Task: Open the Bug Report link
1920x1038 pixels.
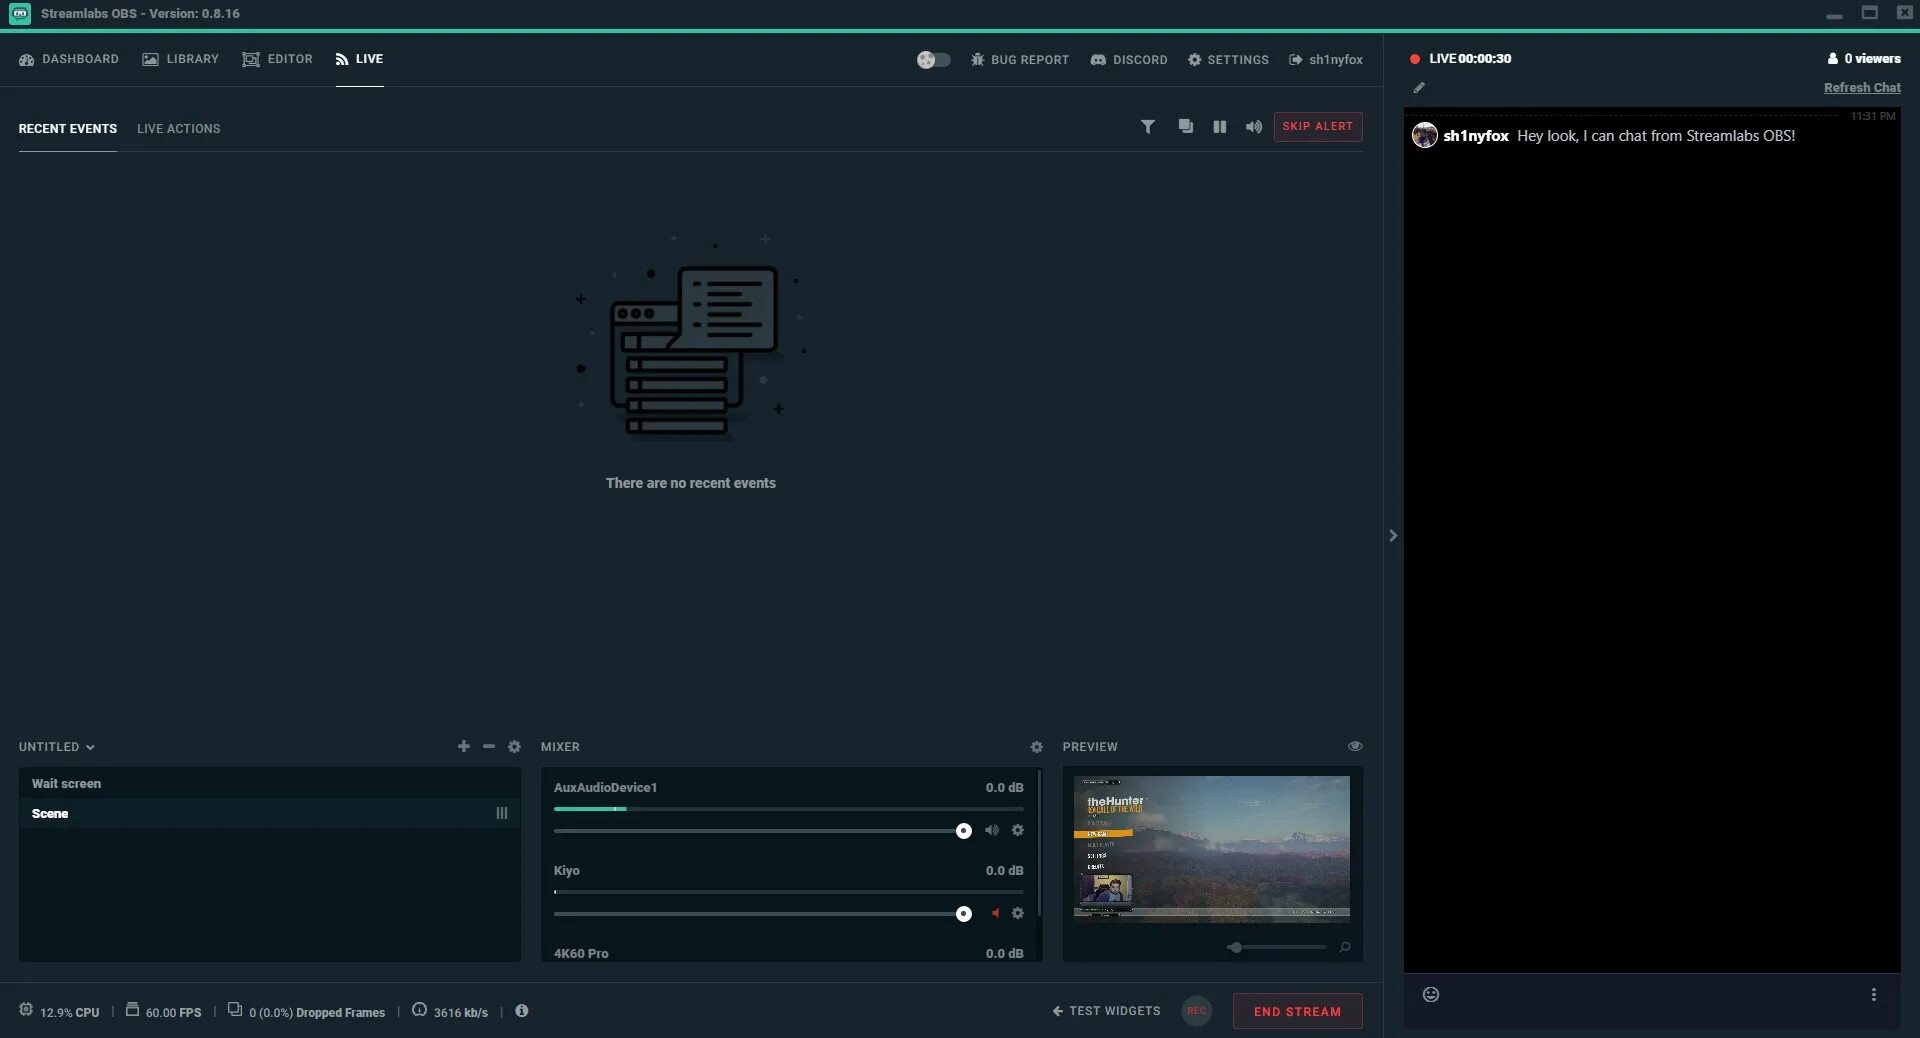Action: [1019, 60]
